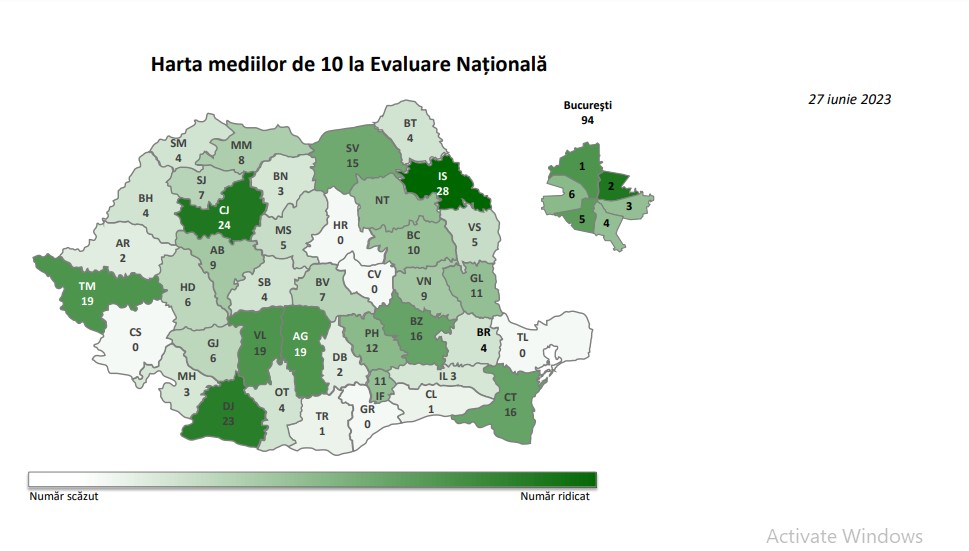
Task: Click Sector 2 in the București inset map
Action: tap(612, 185)
